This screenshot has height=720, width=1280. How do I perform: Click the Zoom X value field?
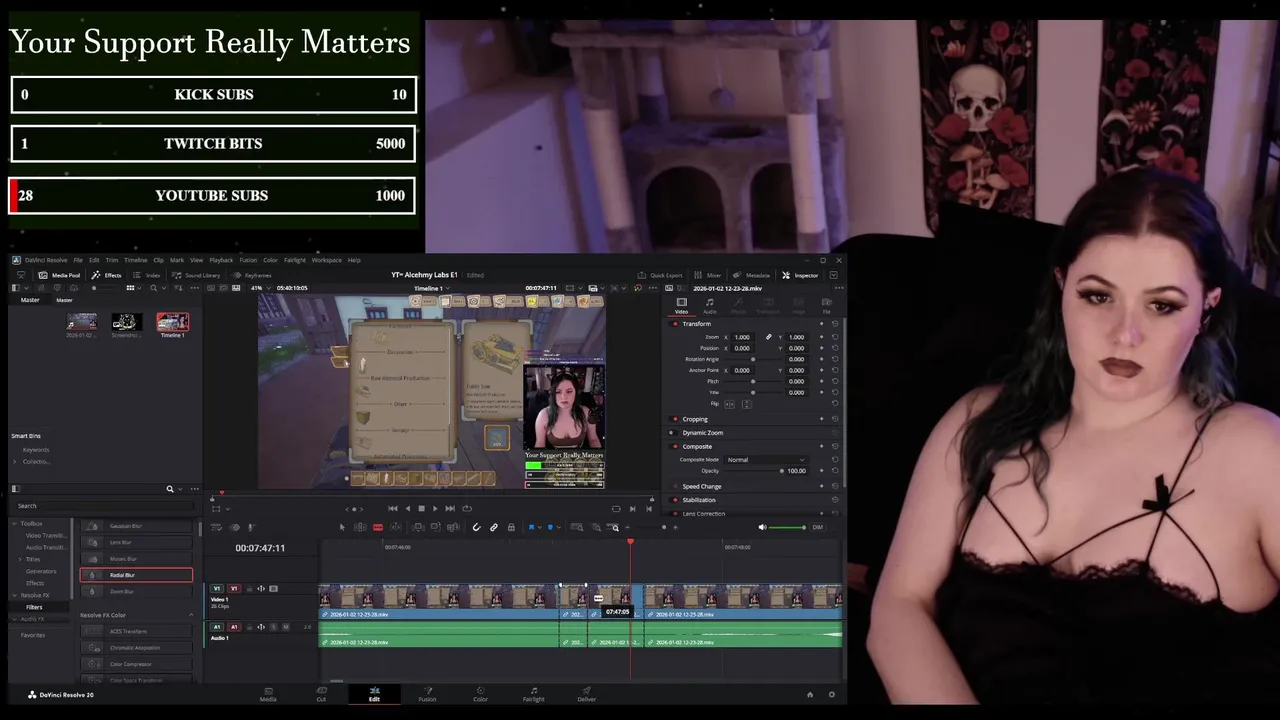click(x=742, y=337)
